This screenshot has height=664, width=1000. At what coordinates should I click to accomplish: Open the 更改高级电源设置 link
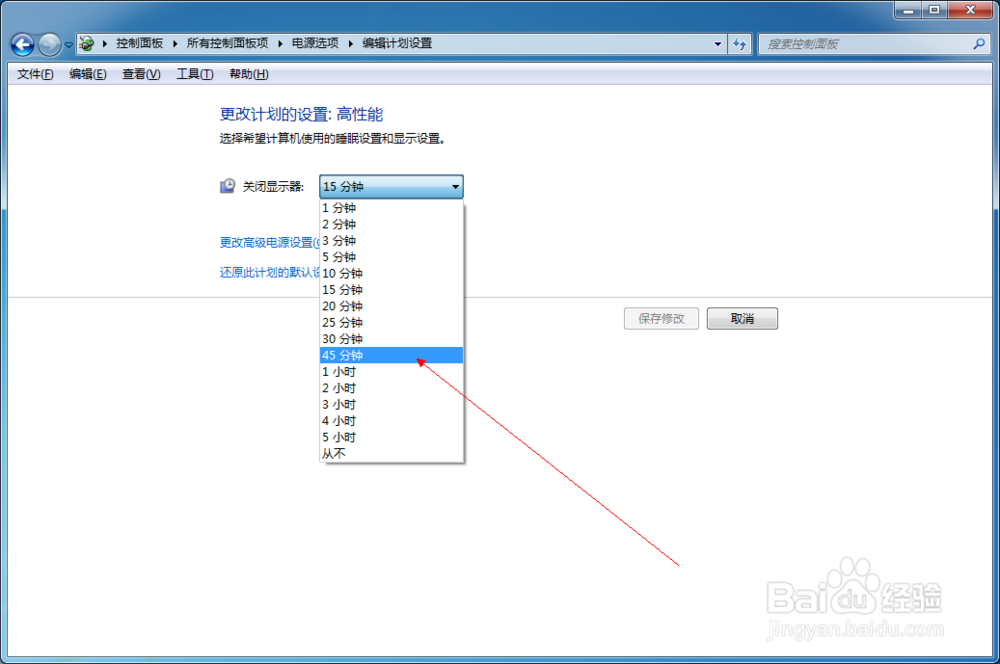tap(269, 242)
